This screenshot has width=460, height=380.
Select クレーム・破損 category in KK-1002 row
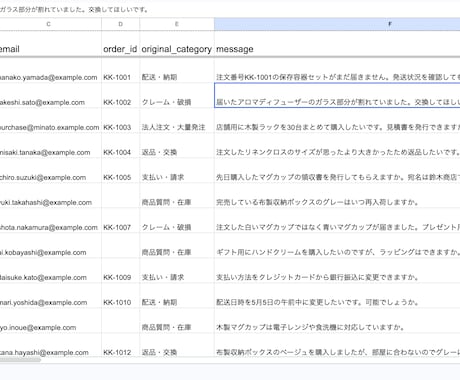pyautogui.click(x=177, y=96)
